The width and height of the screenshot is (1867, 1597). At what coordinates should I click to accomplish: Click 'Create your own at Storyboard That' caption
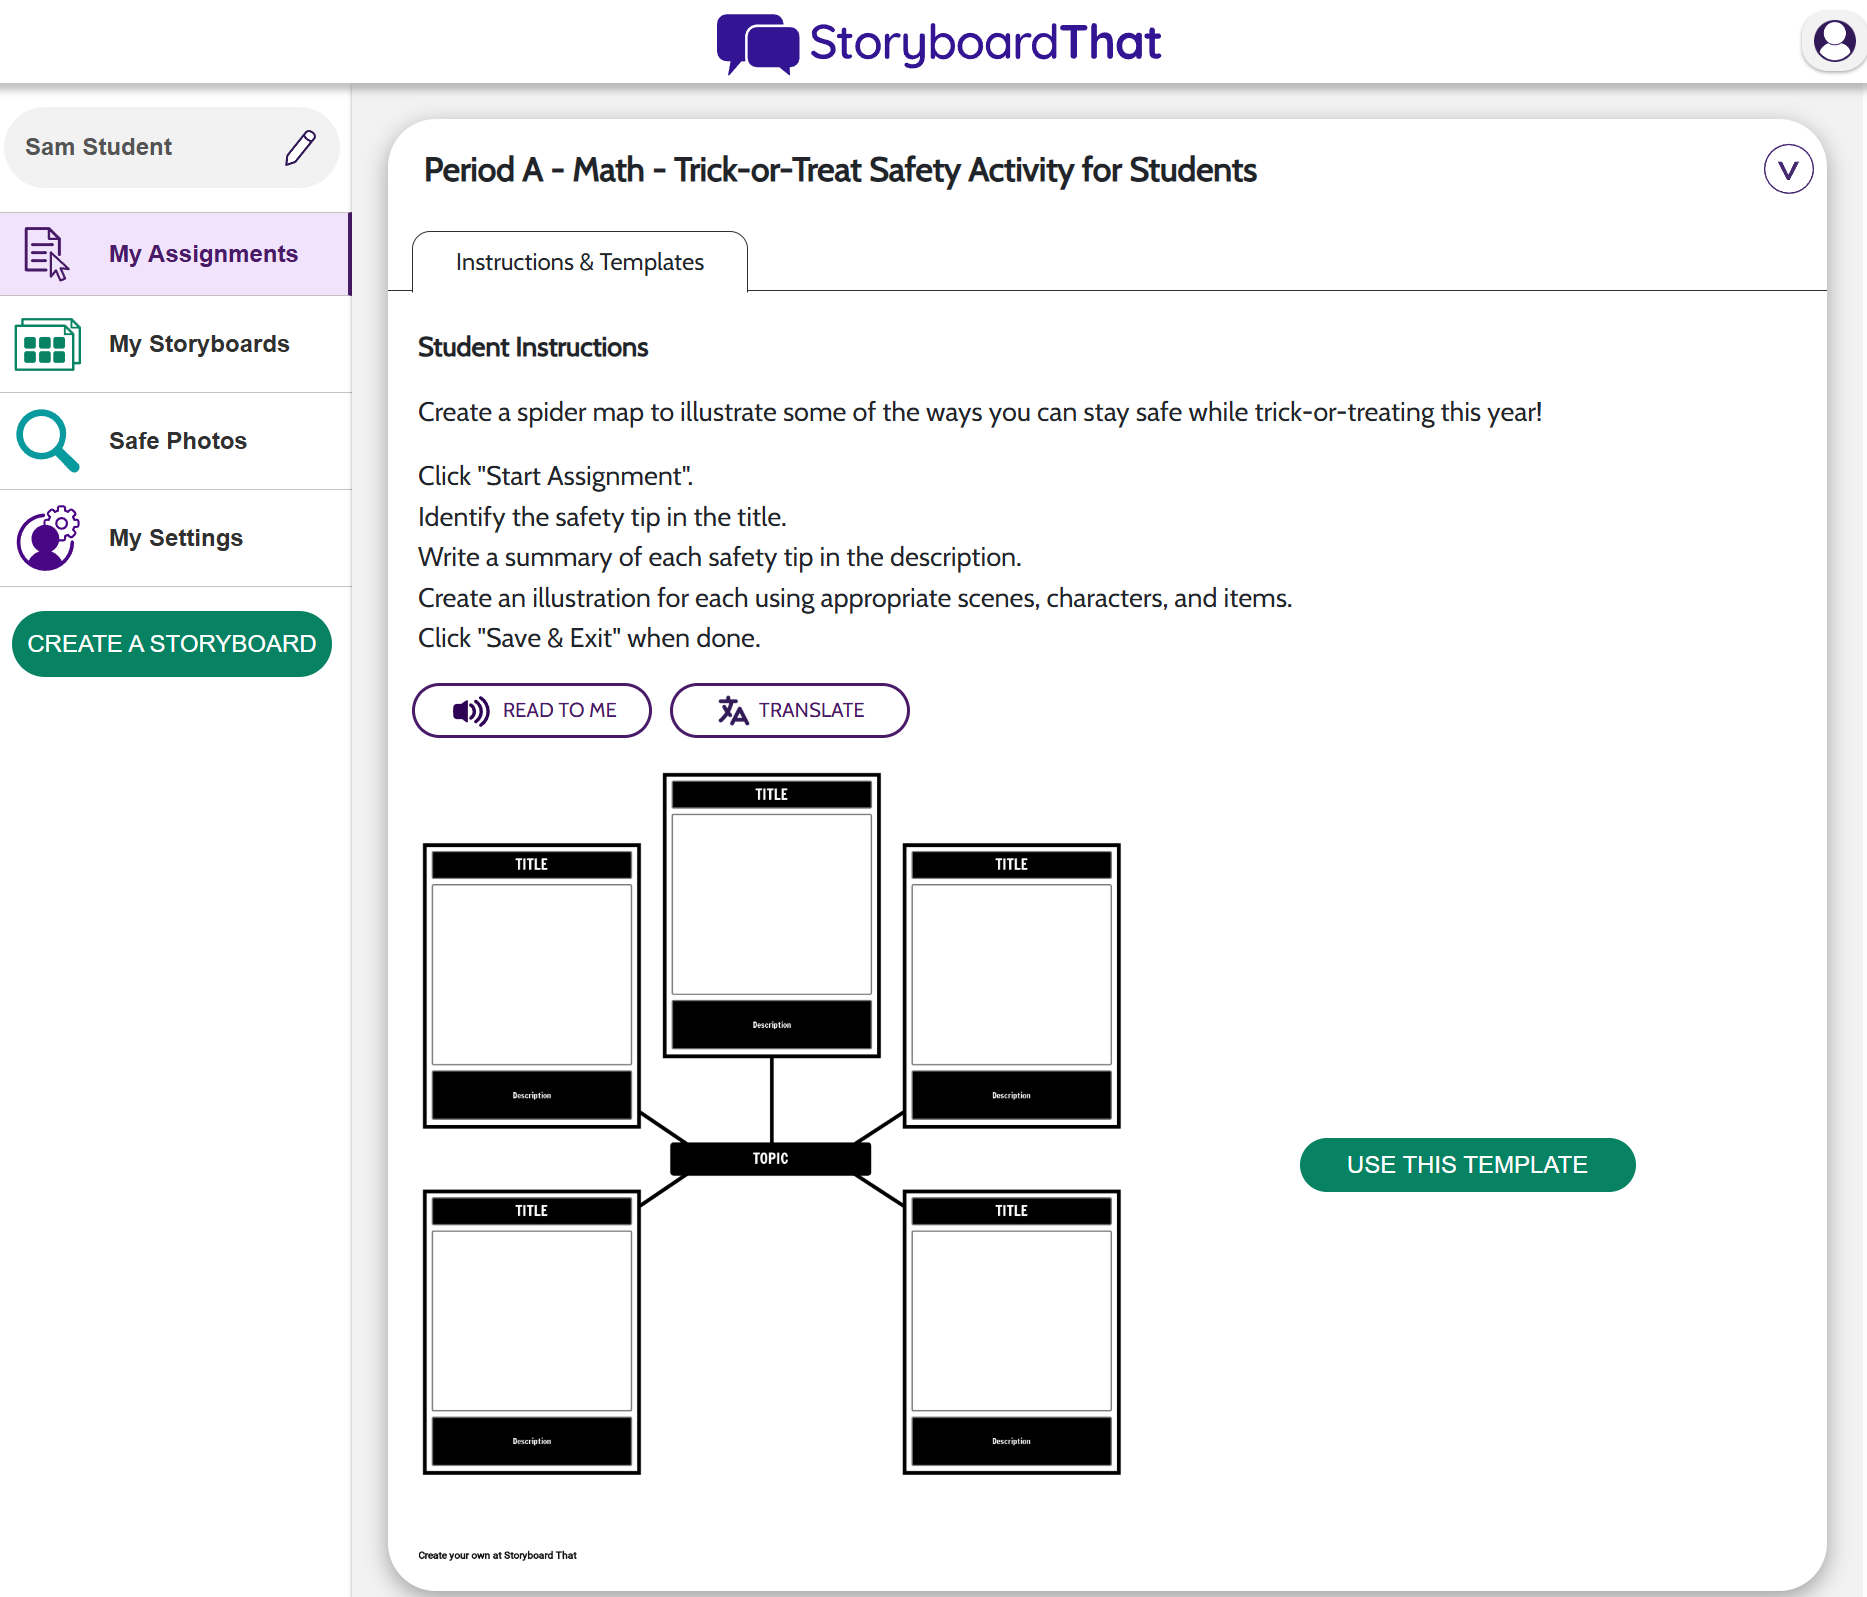click(x=497, y=1555)
